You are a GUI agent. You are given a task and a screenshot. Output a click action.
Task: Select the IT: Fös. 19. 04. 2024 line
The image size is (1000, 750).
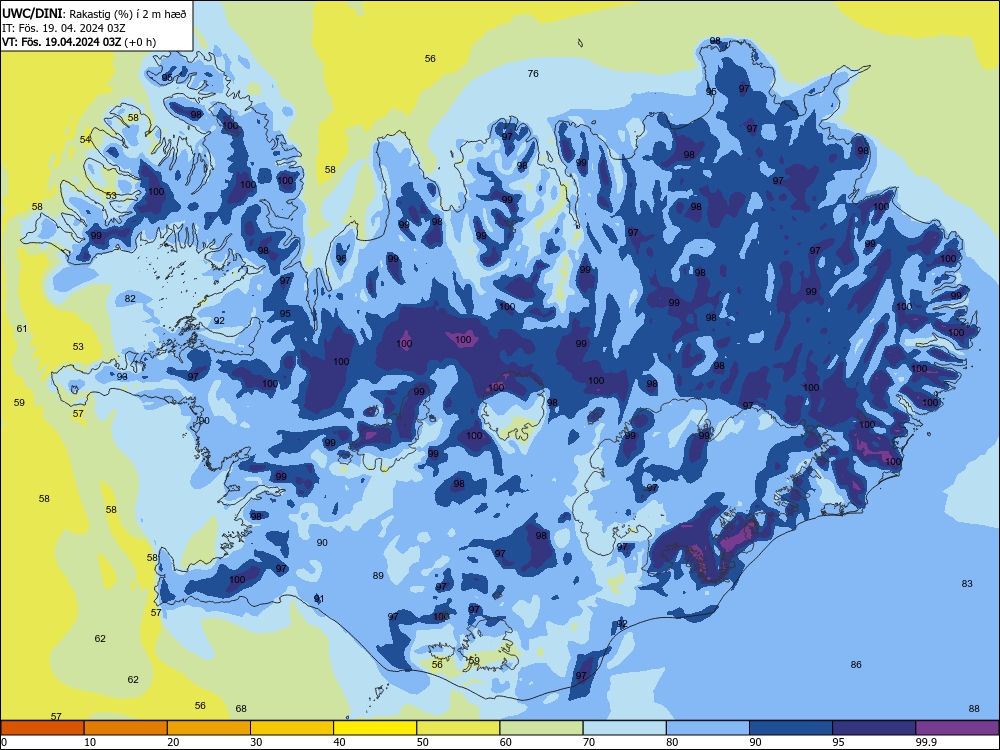click(64, 28)
